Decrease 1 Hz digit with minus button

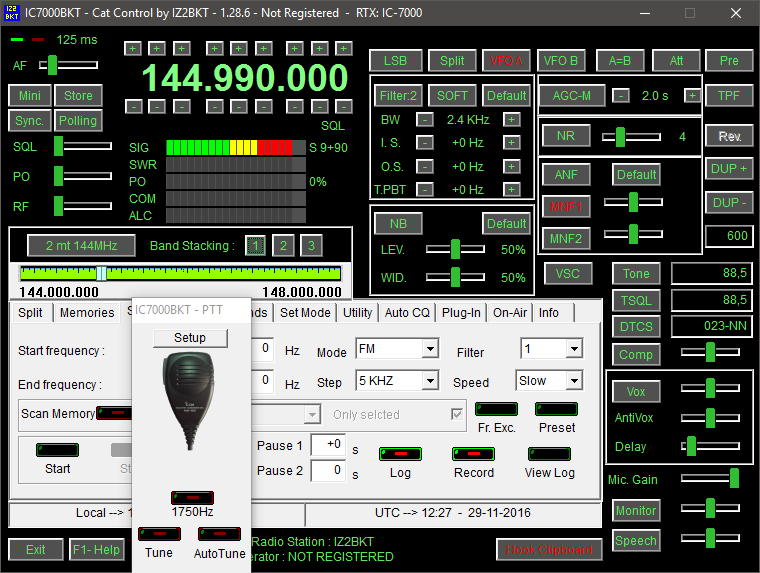[x=344, y=106]
